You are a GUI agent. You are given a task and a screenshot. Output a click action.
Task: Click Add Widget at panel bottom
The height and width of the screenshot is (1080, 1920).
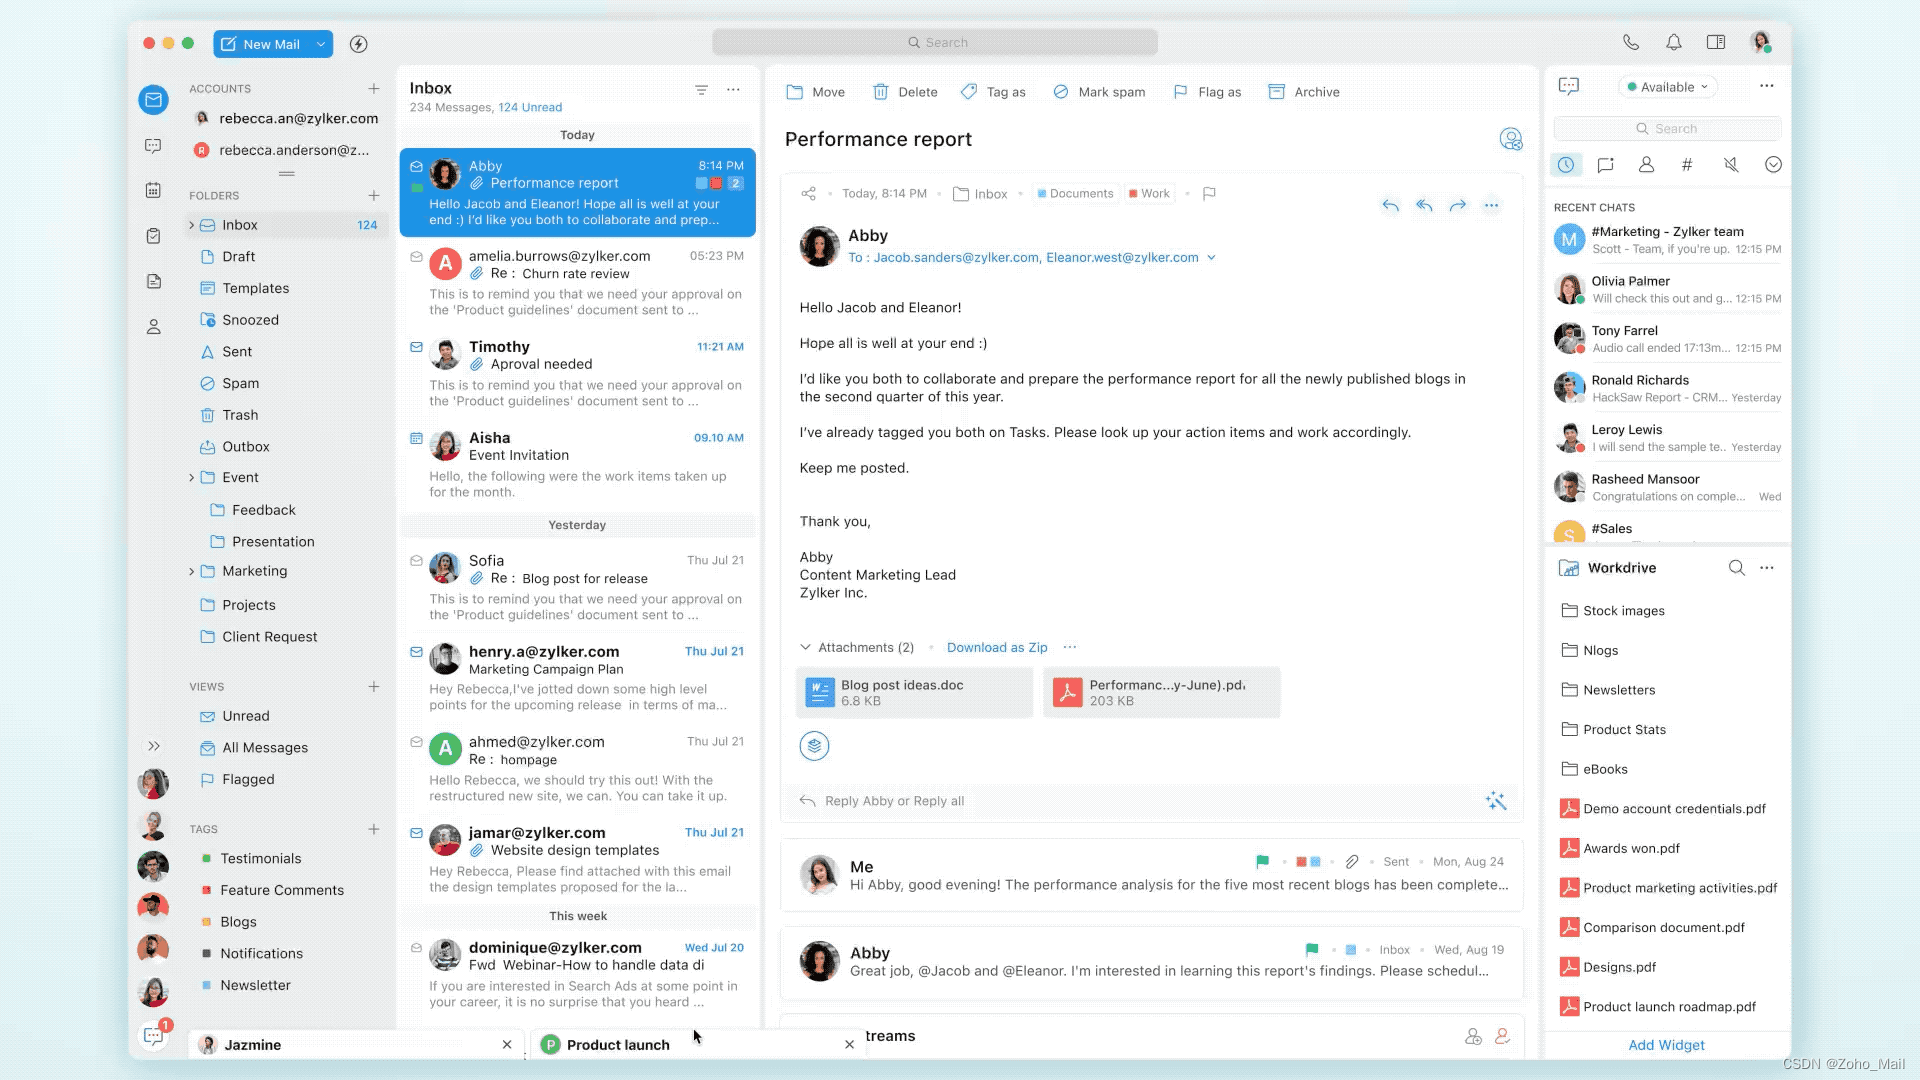coord(1666,1045)
